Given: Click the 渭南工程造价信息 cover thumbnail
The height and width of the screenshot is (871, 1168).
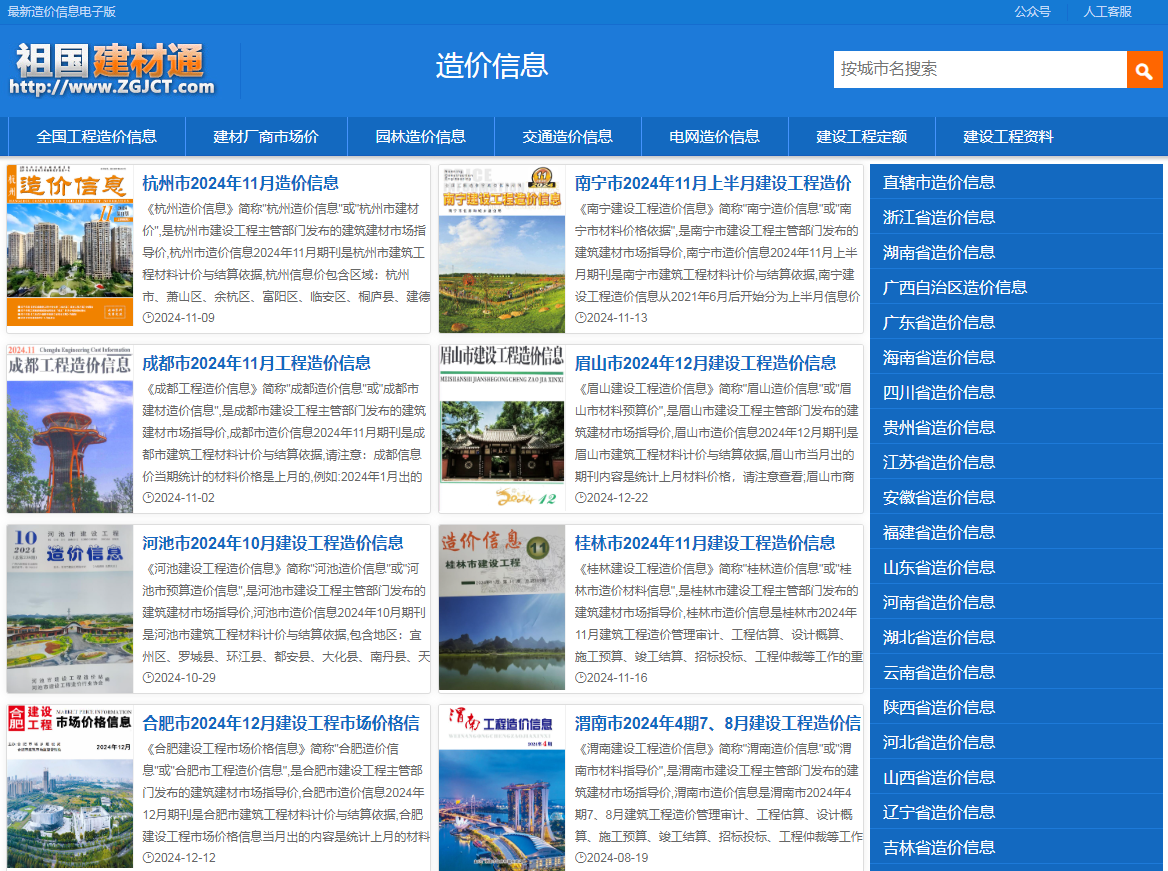Looking at the screenshot, I should [x=502, y=788].
